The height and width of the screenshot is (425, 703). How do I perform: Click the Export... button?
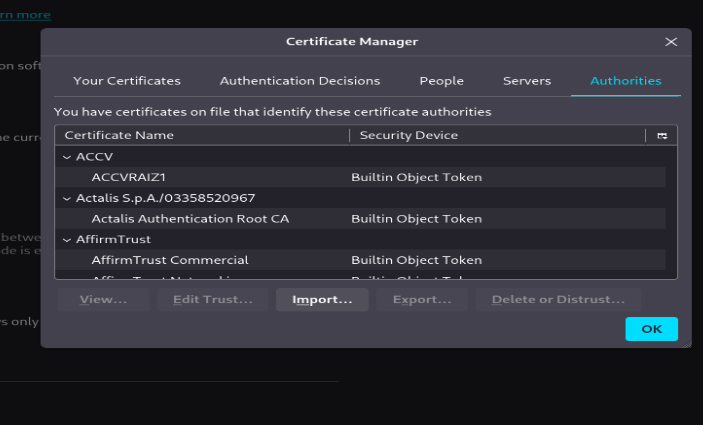coord(422,299)
